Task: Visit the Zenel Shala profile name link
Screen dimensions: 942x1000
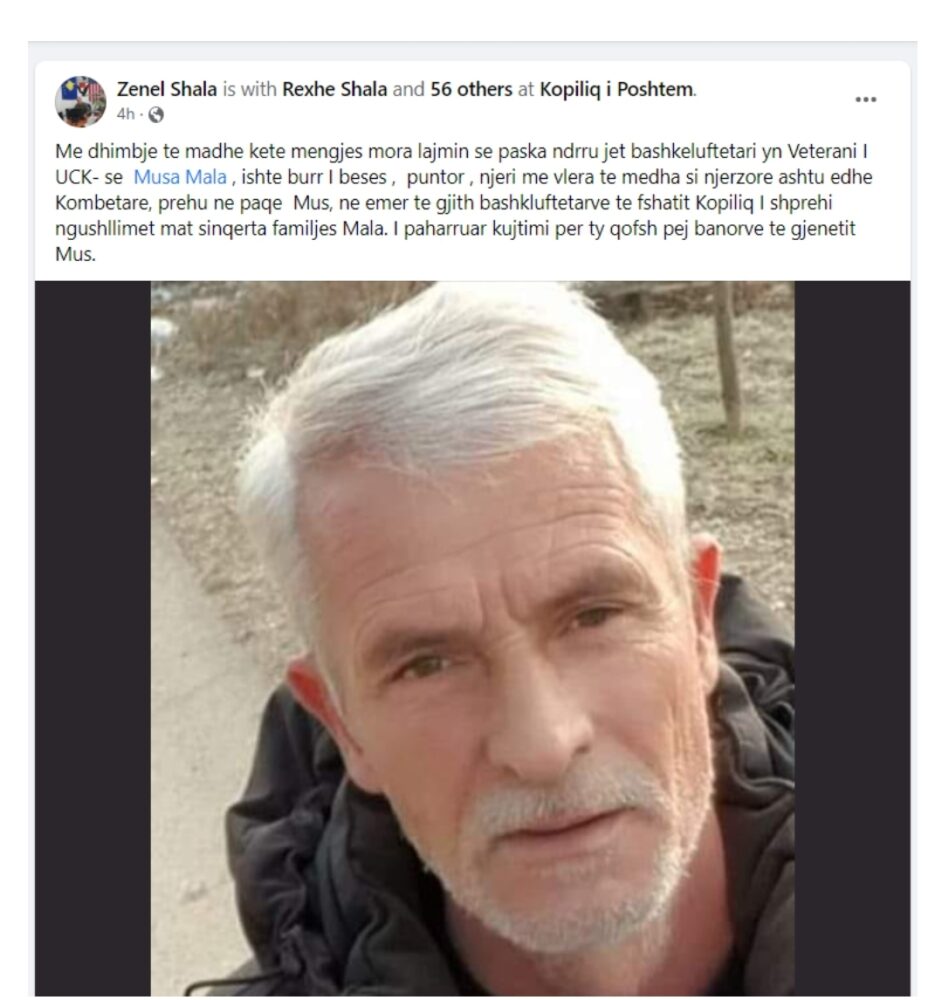Action: 166,89
